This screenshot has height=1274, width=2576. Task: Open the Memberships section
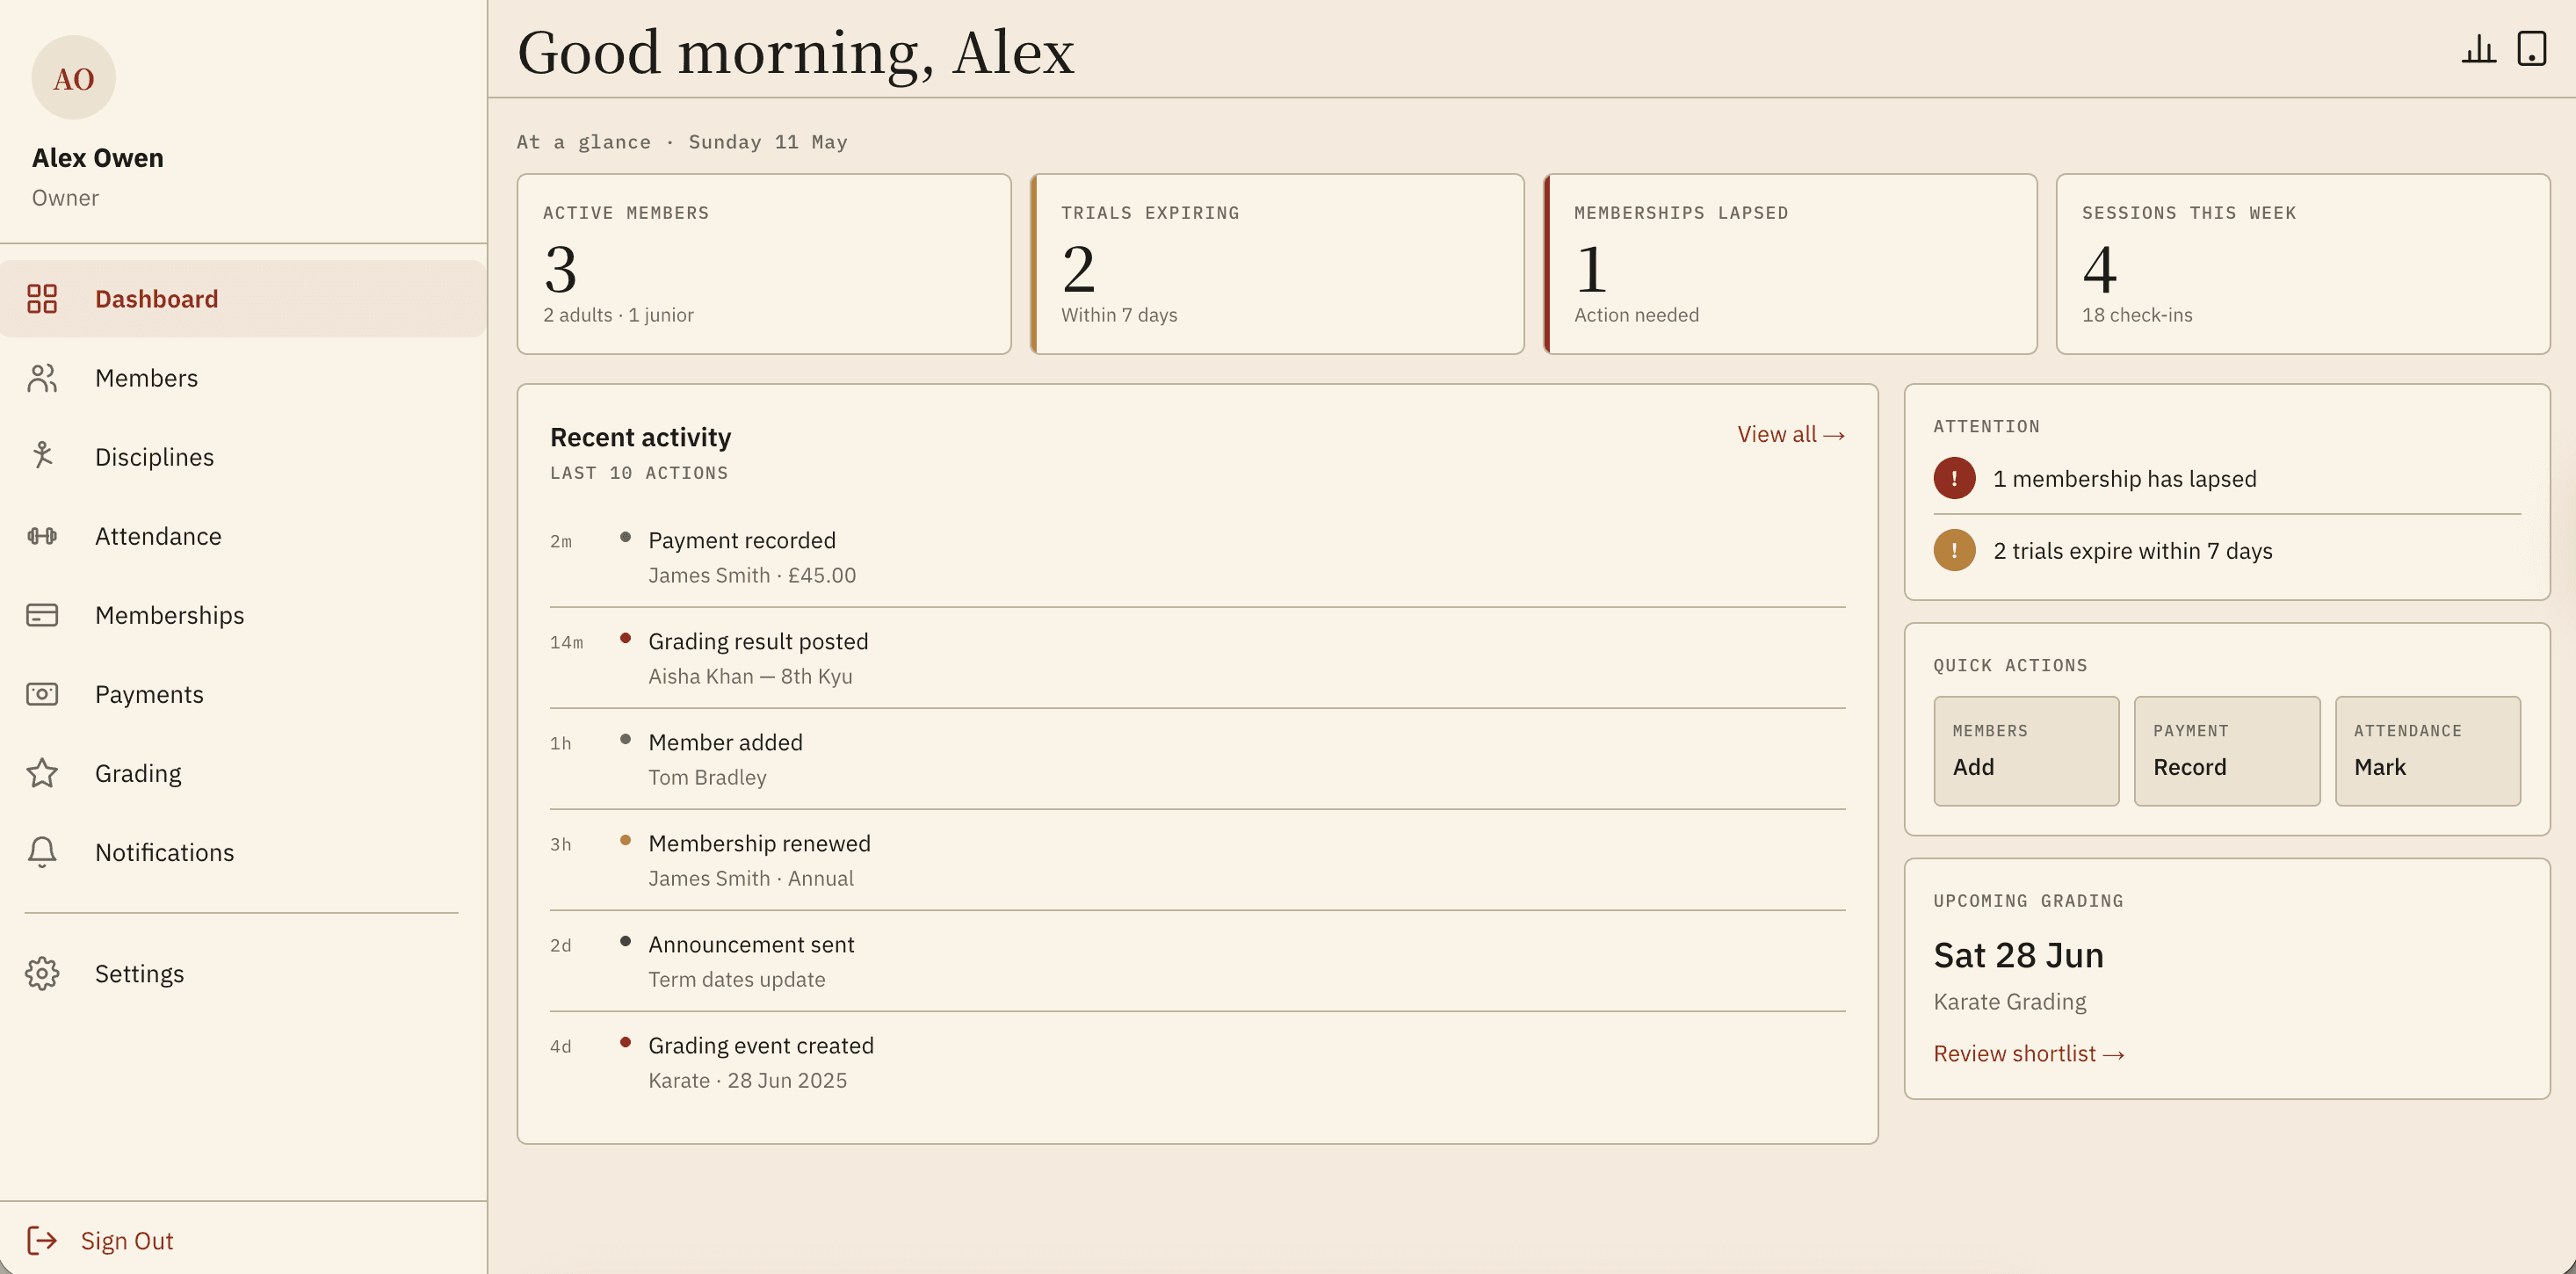(x=243, y=615)
